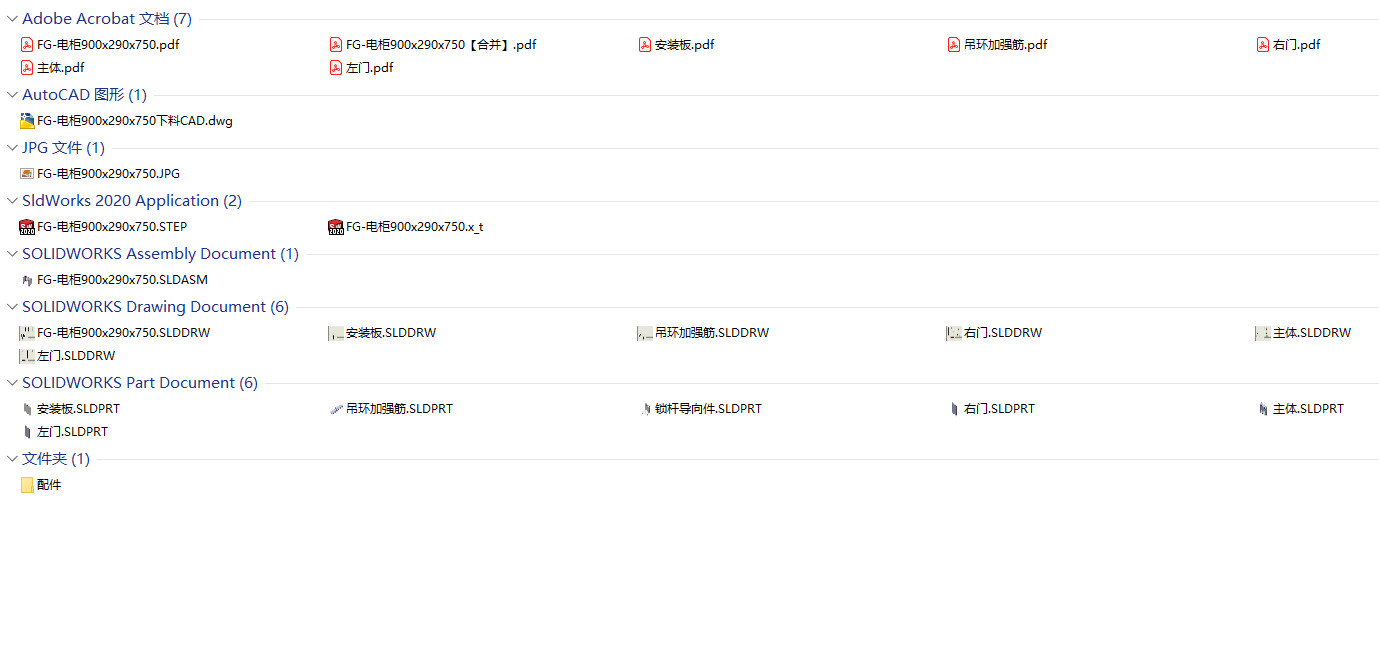Click the x_t file SolidWorks icon
1379x657 pixels.
click(336, 227)
